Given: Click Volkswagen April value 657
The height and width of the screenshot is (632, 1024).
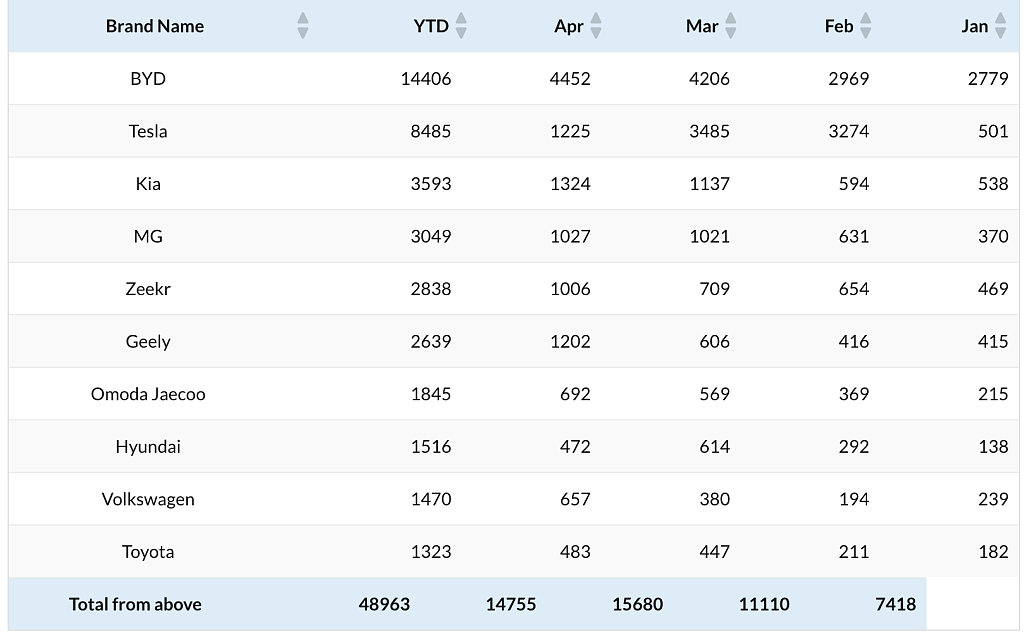Looking at the screenshot, I should pos(575,499).
